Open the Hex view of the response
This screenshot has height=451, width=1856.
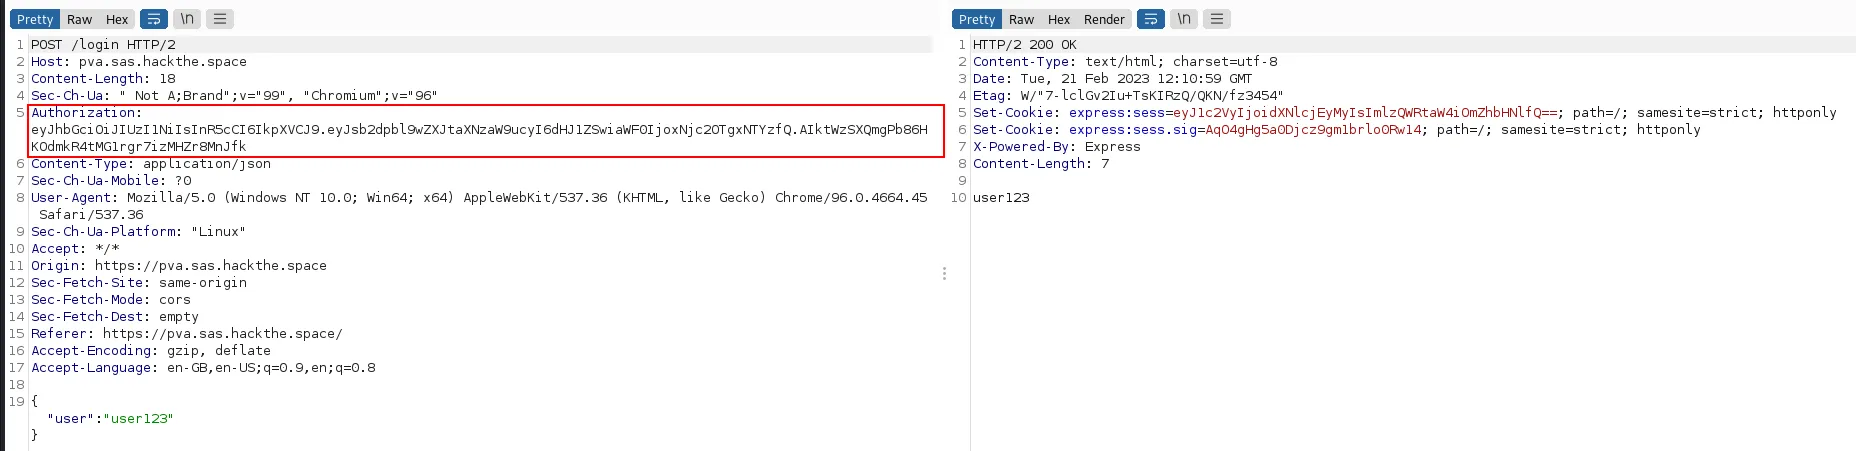point(1059,19)
